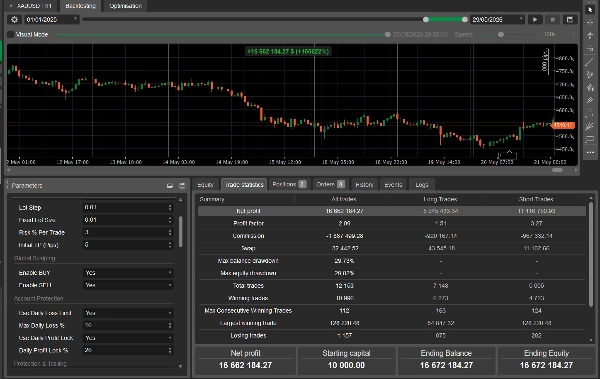Image resolution: width=600 pixels, height=379 pixels.
Task: Select the cursor pointer tool
Action: point(590,10)
